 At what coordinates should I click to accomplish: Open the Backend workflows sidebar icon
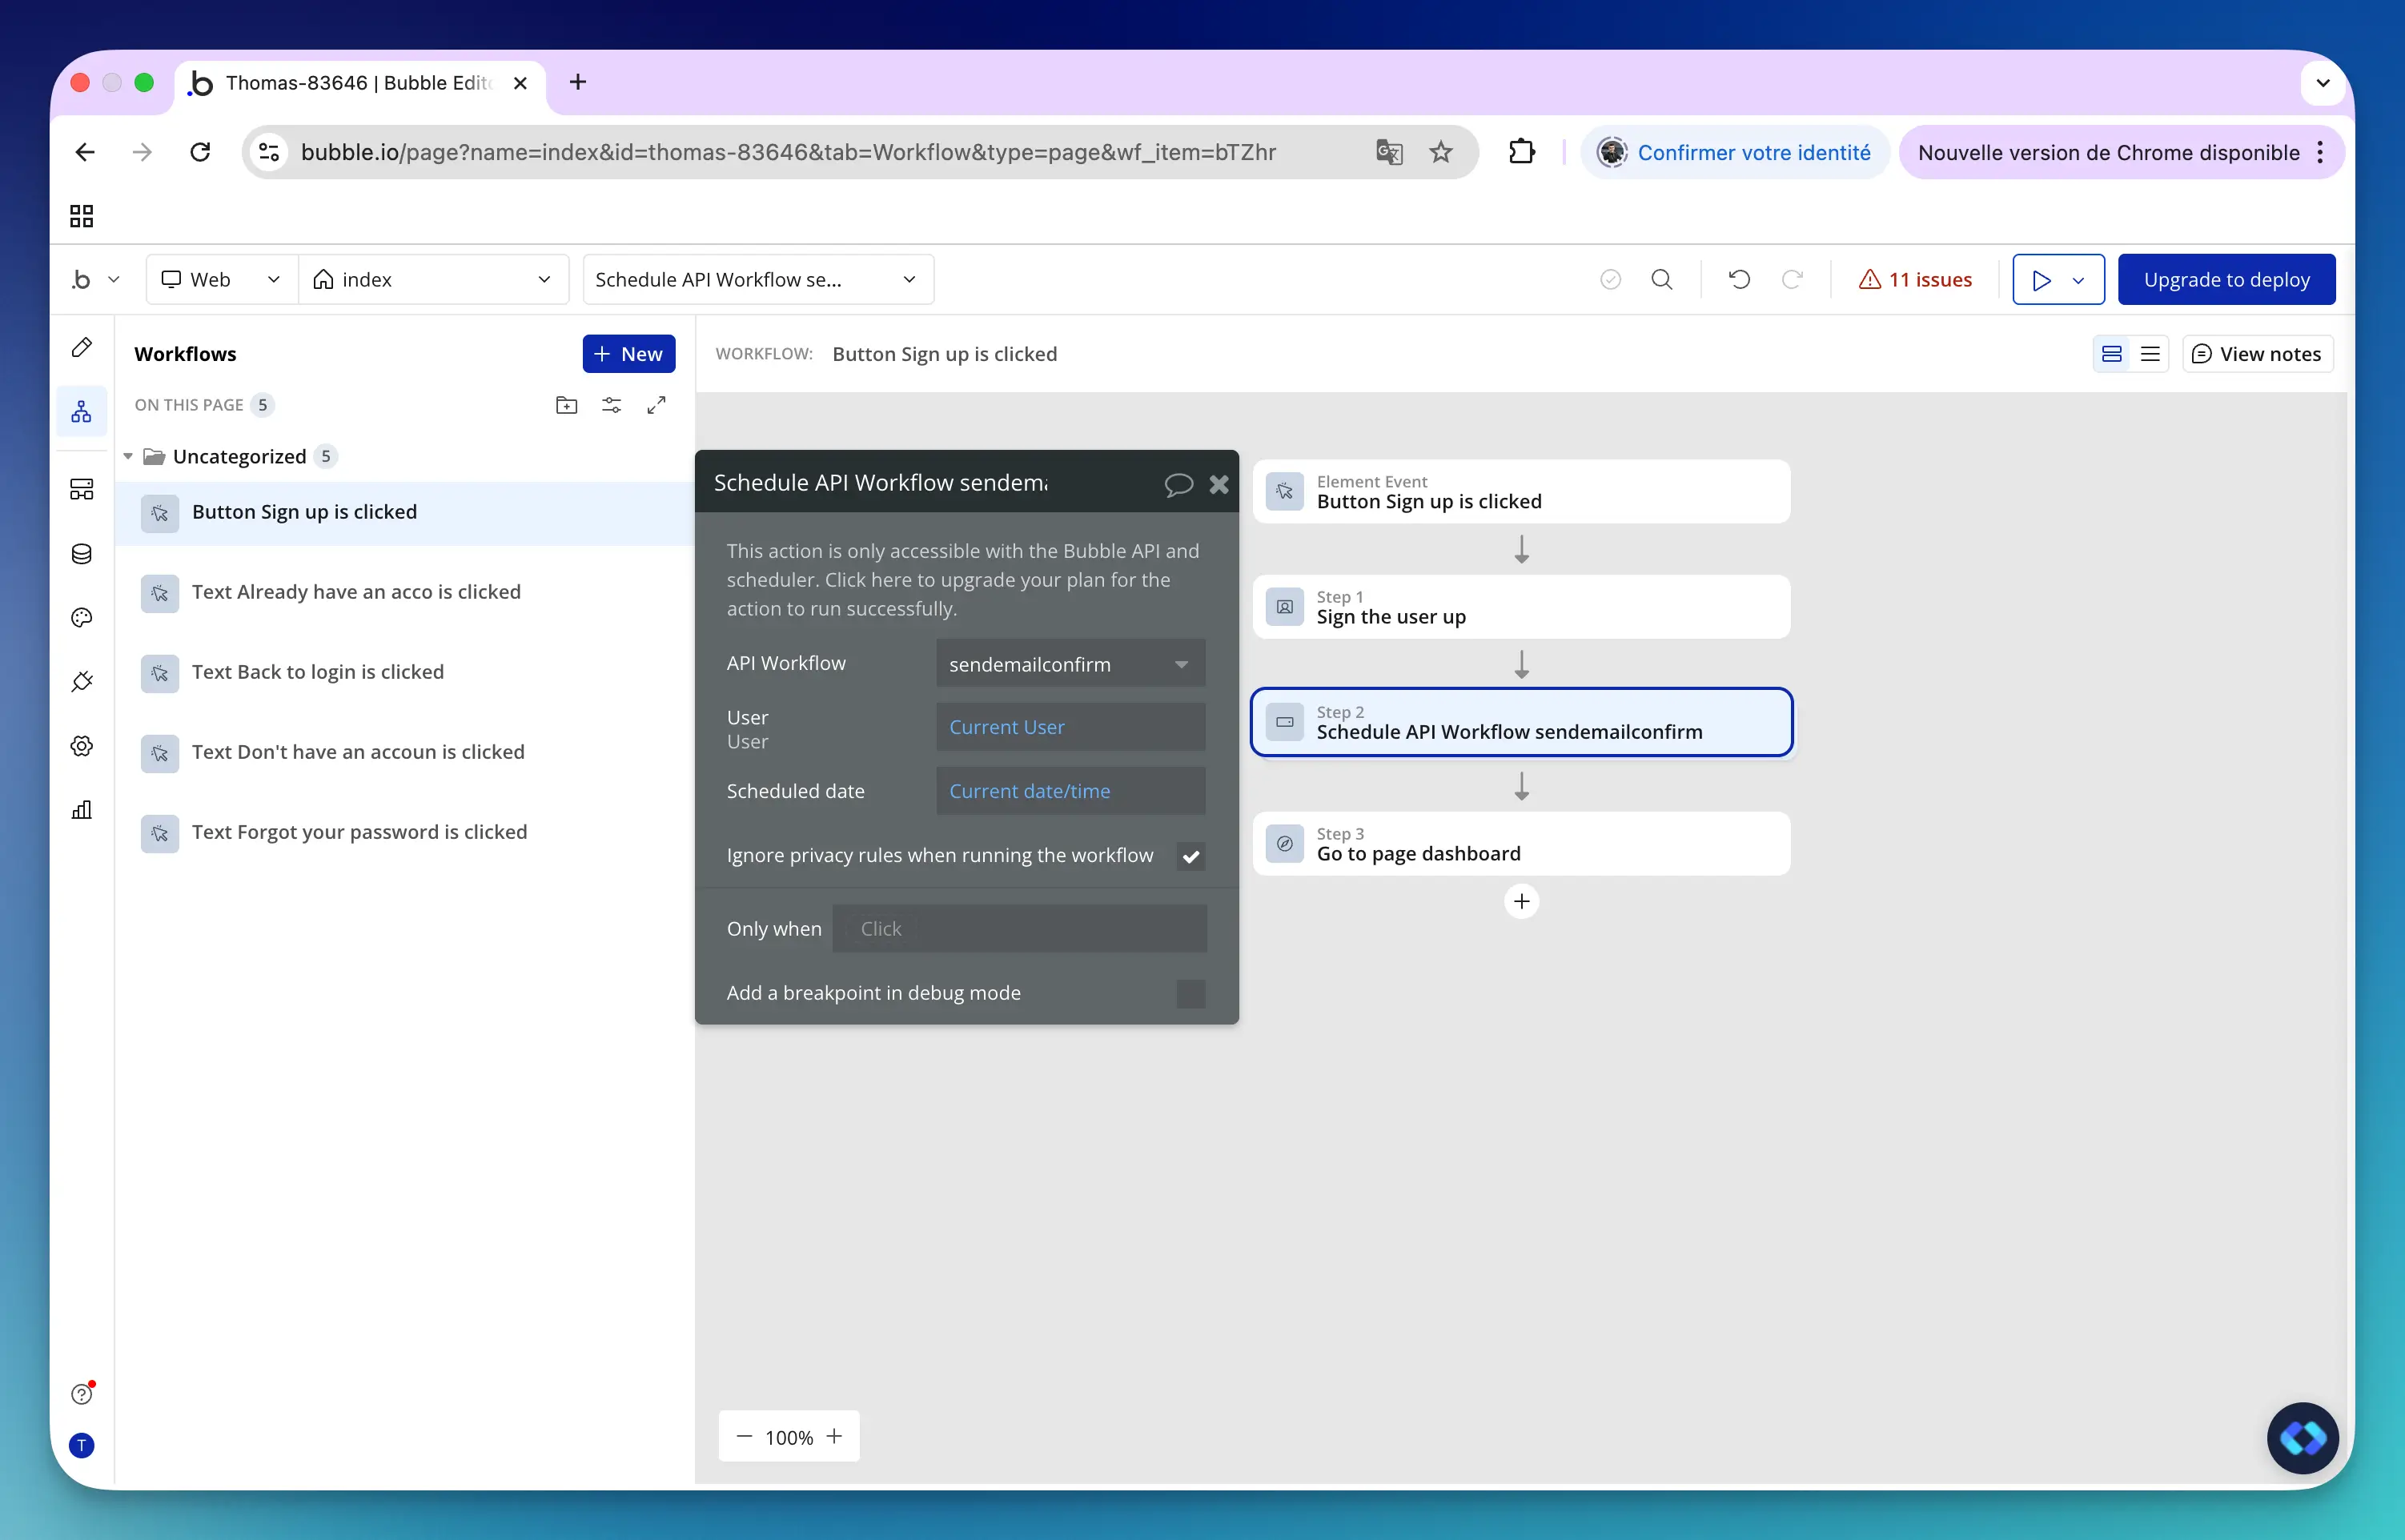(x=82, y=489)
